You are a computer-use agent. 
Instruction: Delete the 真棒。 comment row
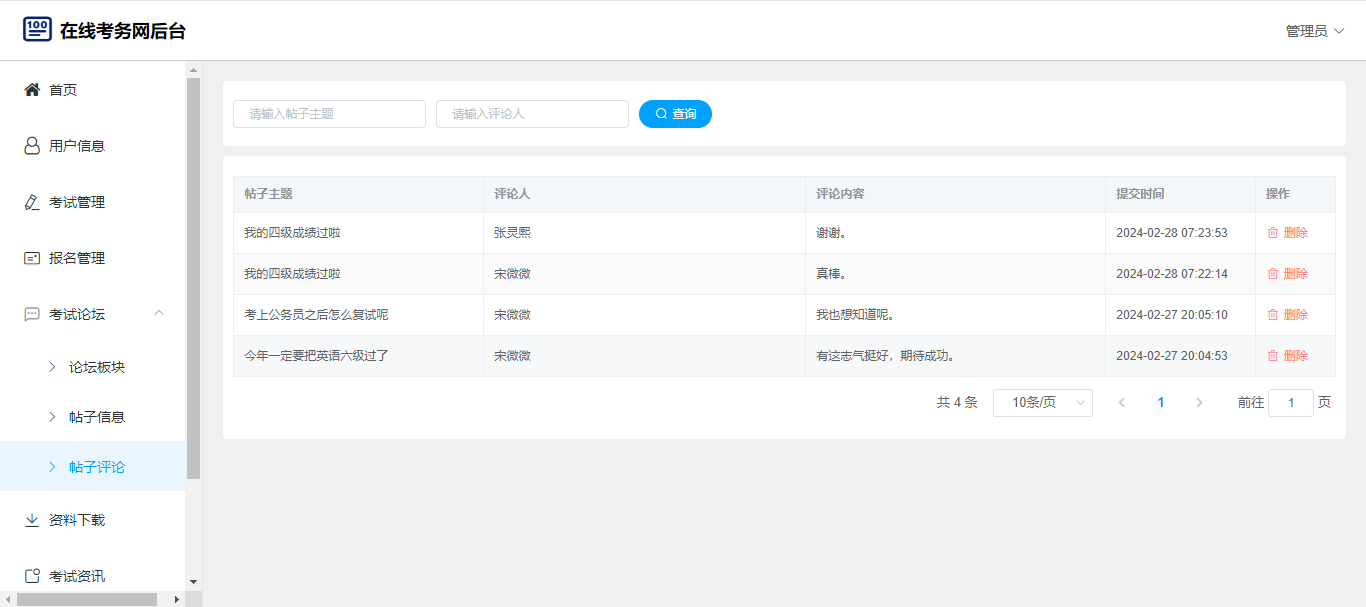pos(1287,274)
